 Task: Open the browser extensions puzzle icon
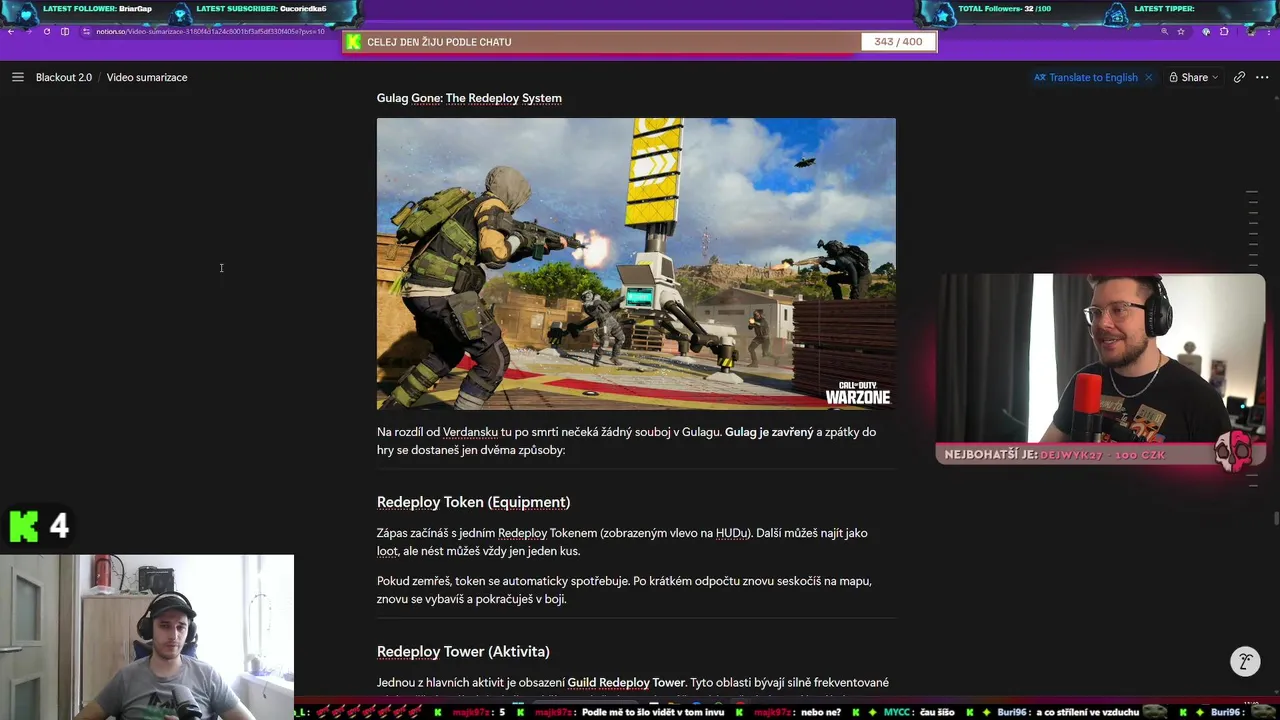[1224, 32]
